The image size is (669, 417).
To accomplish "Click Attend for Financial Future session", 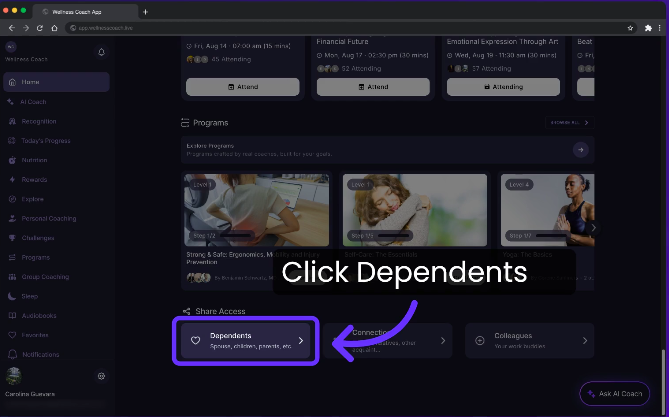I will [x=373, y=87].
